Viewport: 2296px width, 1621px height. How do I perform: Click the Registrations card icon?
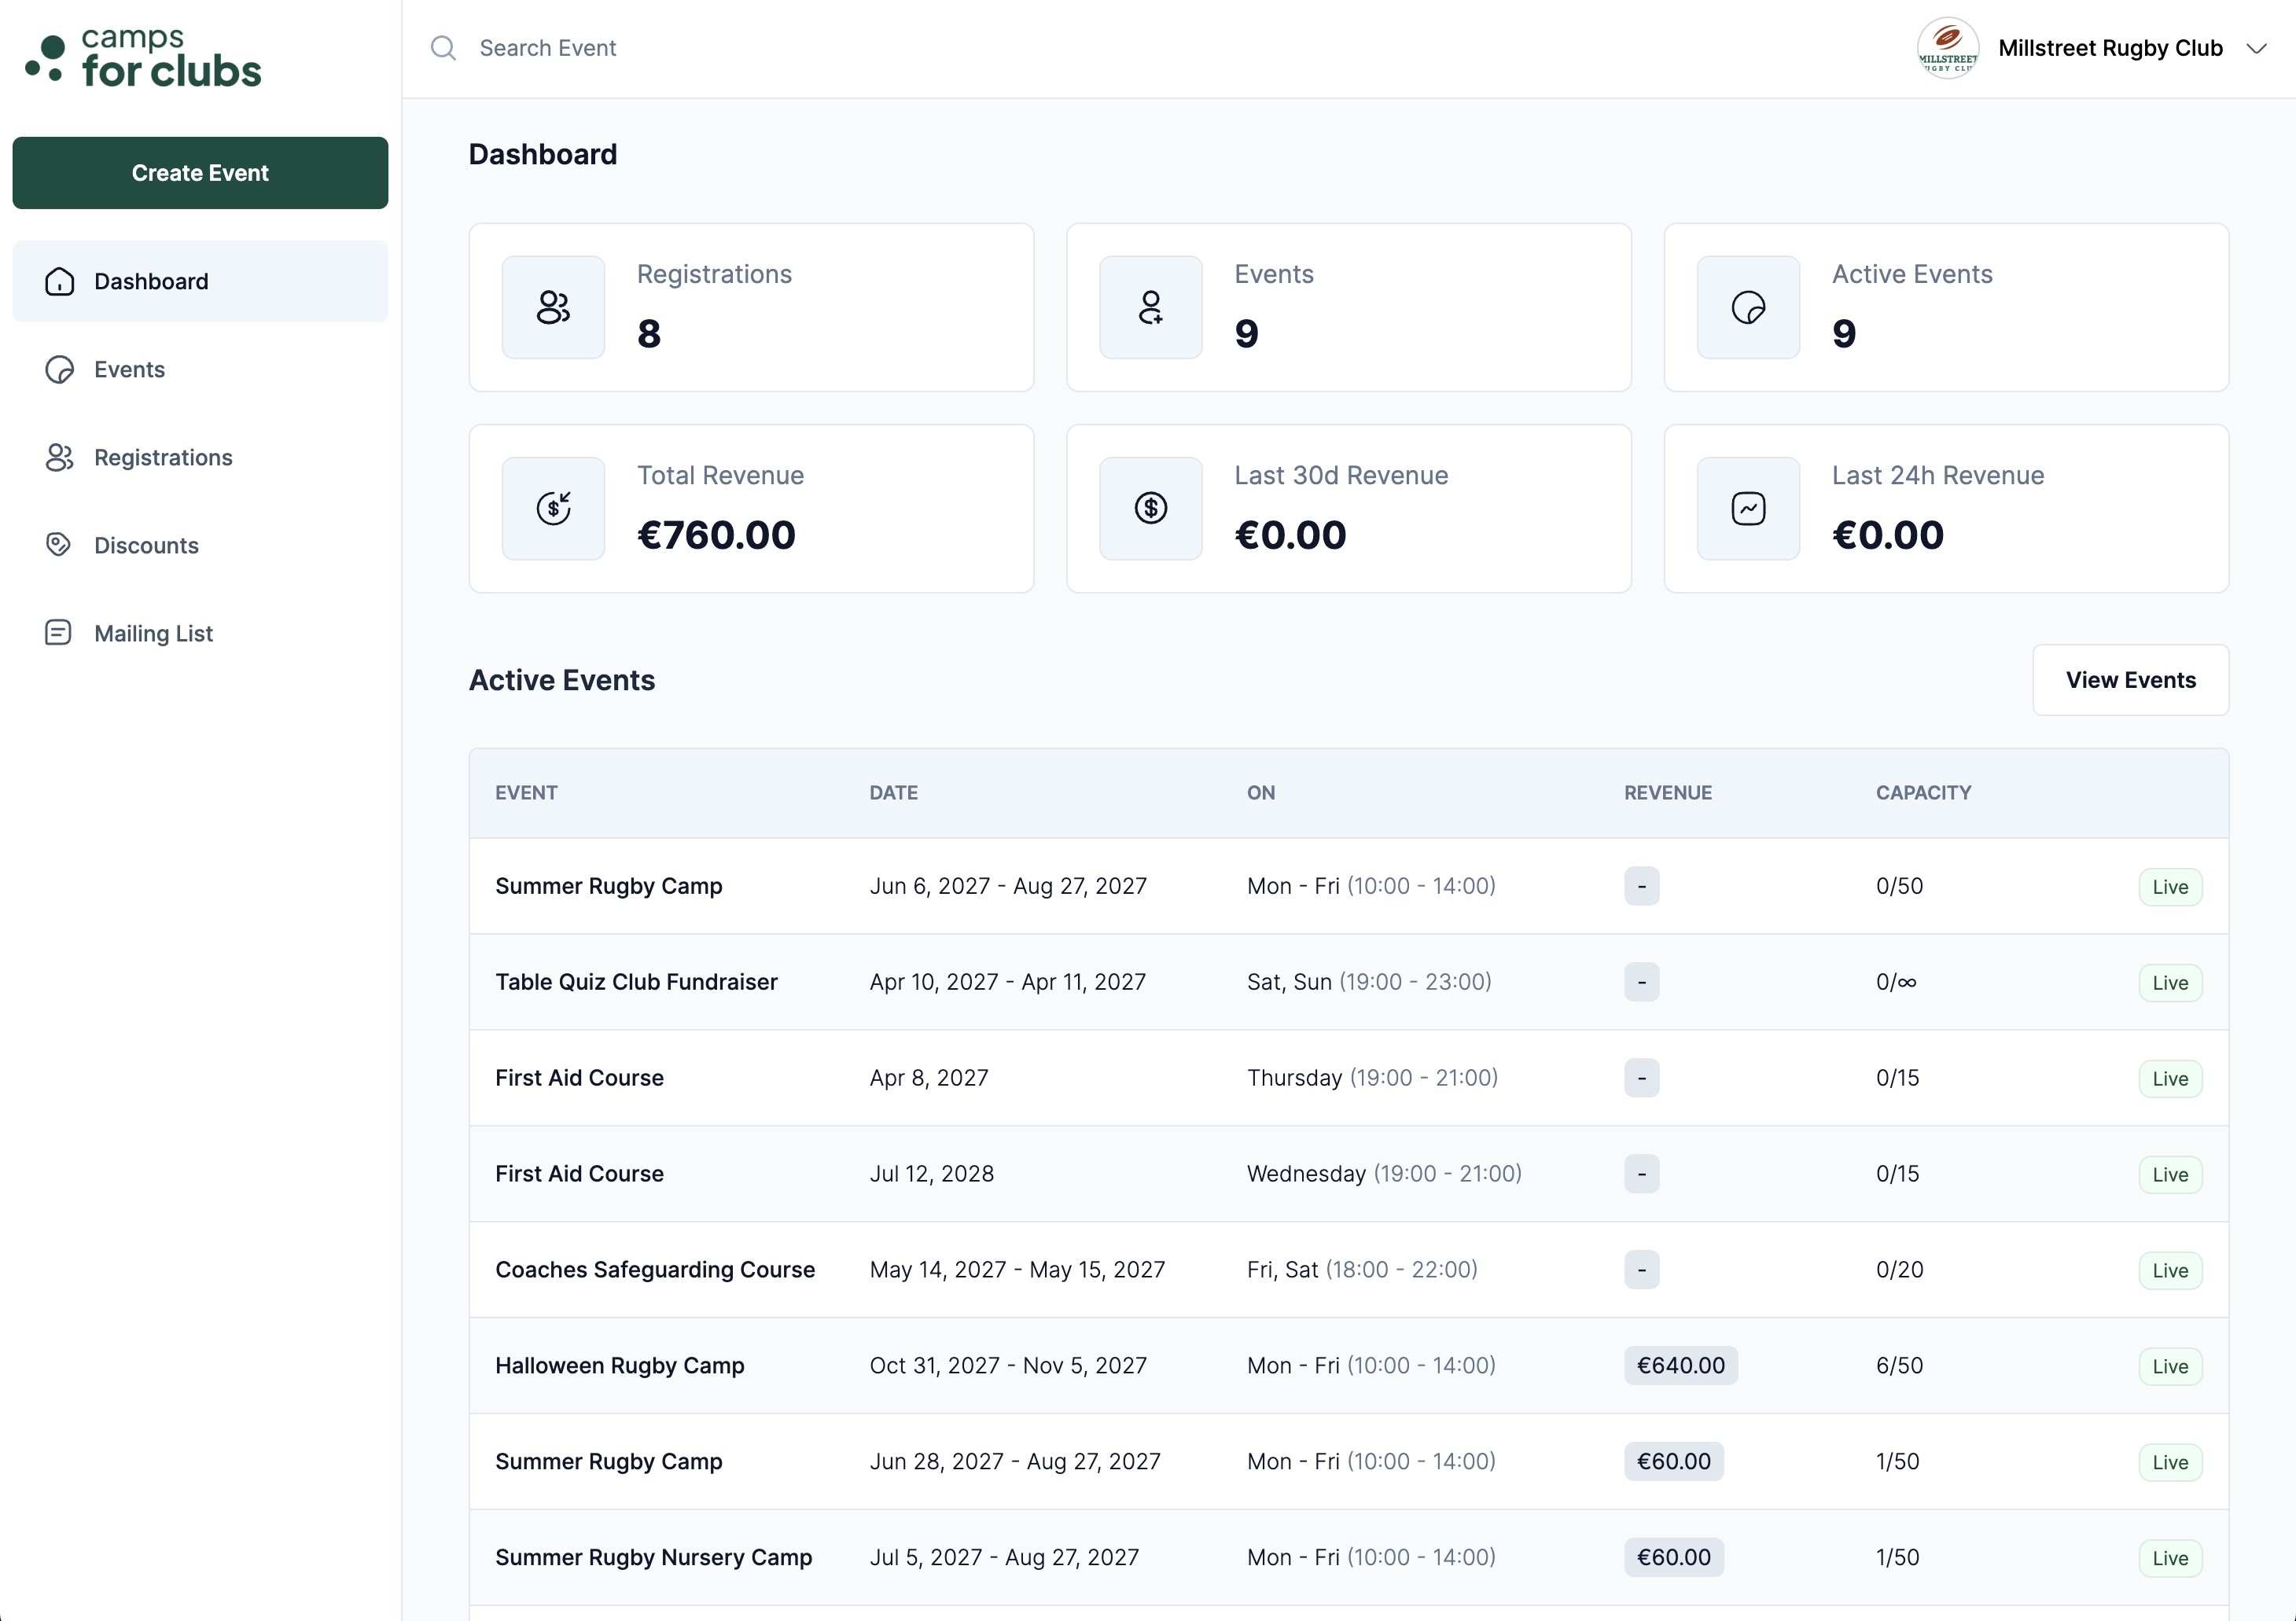pos(553,307)
